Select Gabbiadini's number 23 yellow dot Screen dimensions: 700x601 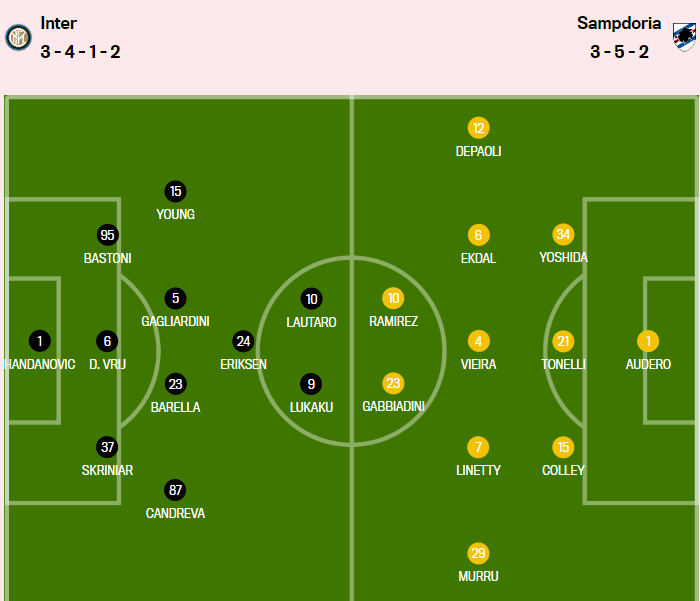point(393,383)
